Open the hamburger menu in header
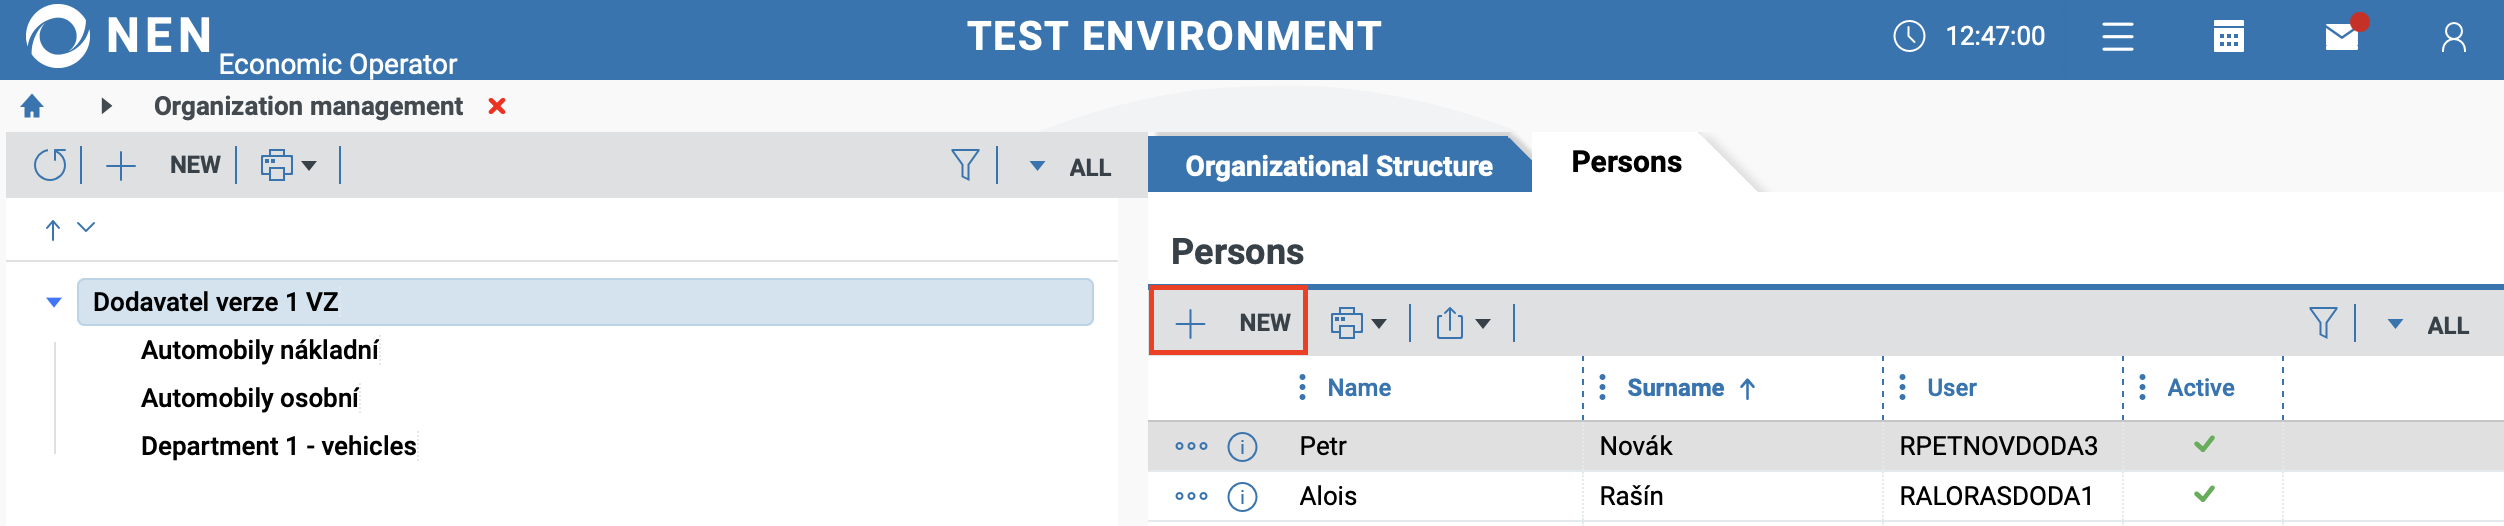 pos(2117,37)
